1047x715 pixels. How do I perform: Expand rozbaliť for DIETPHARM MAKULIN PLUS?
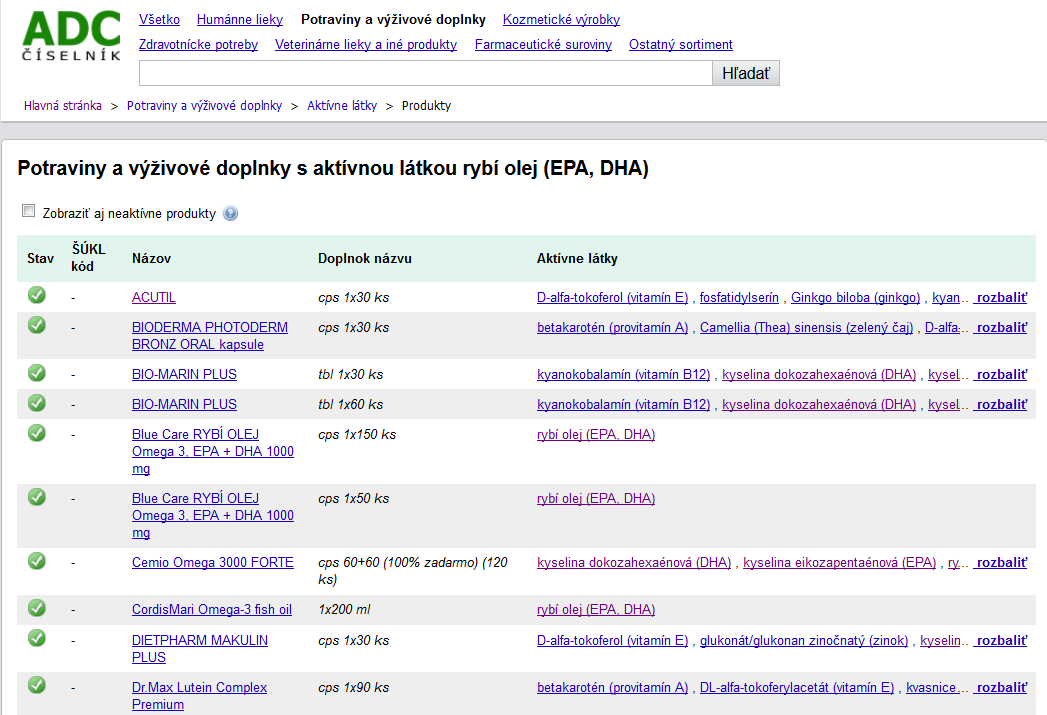coord(1000,641)
